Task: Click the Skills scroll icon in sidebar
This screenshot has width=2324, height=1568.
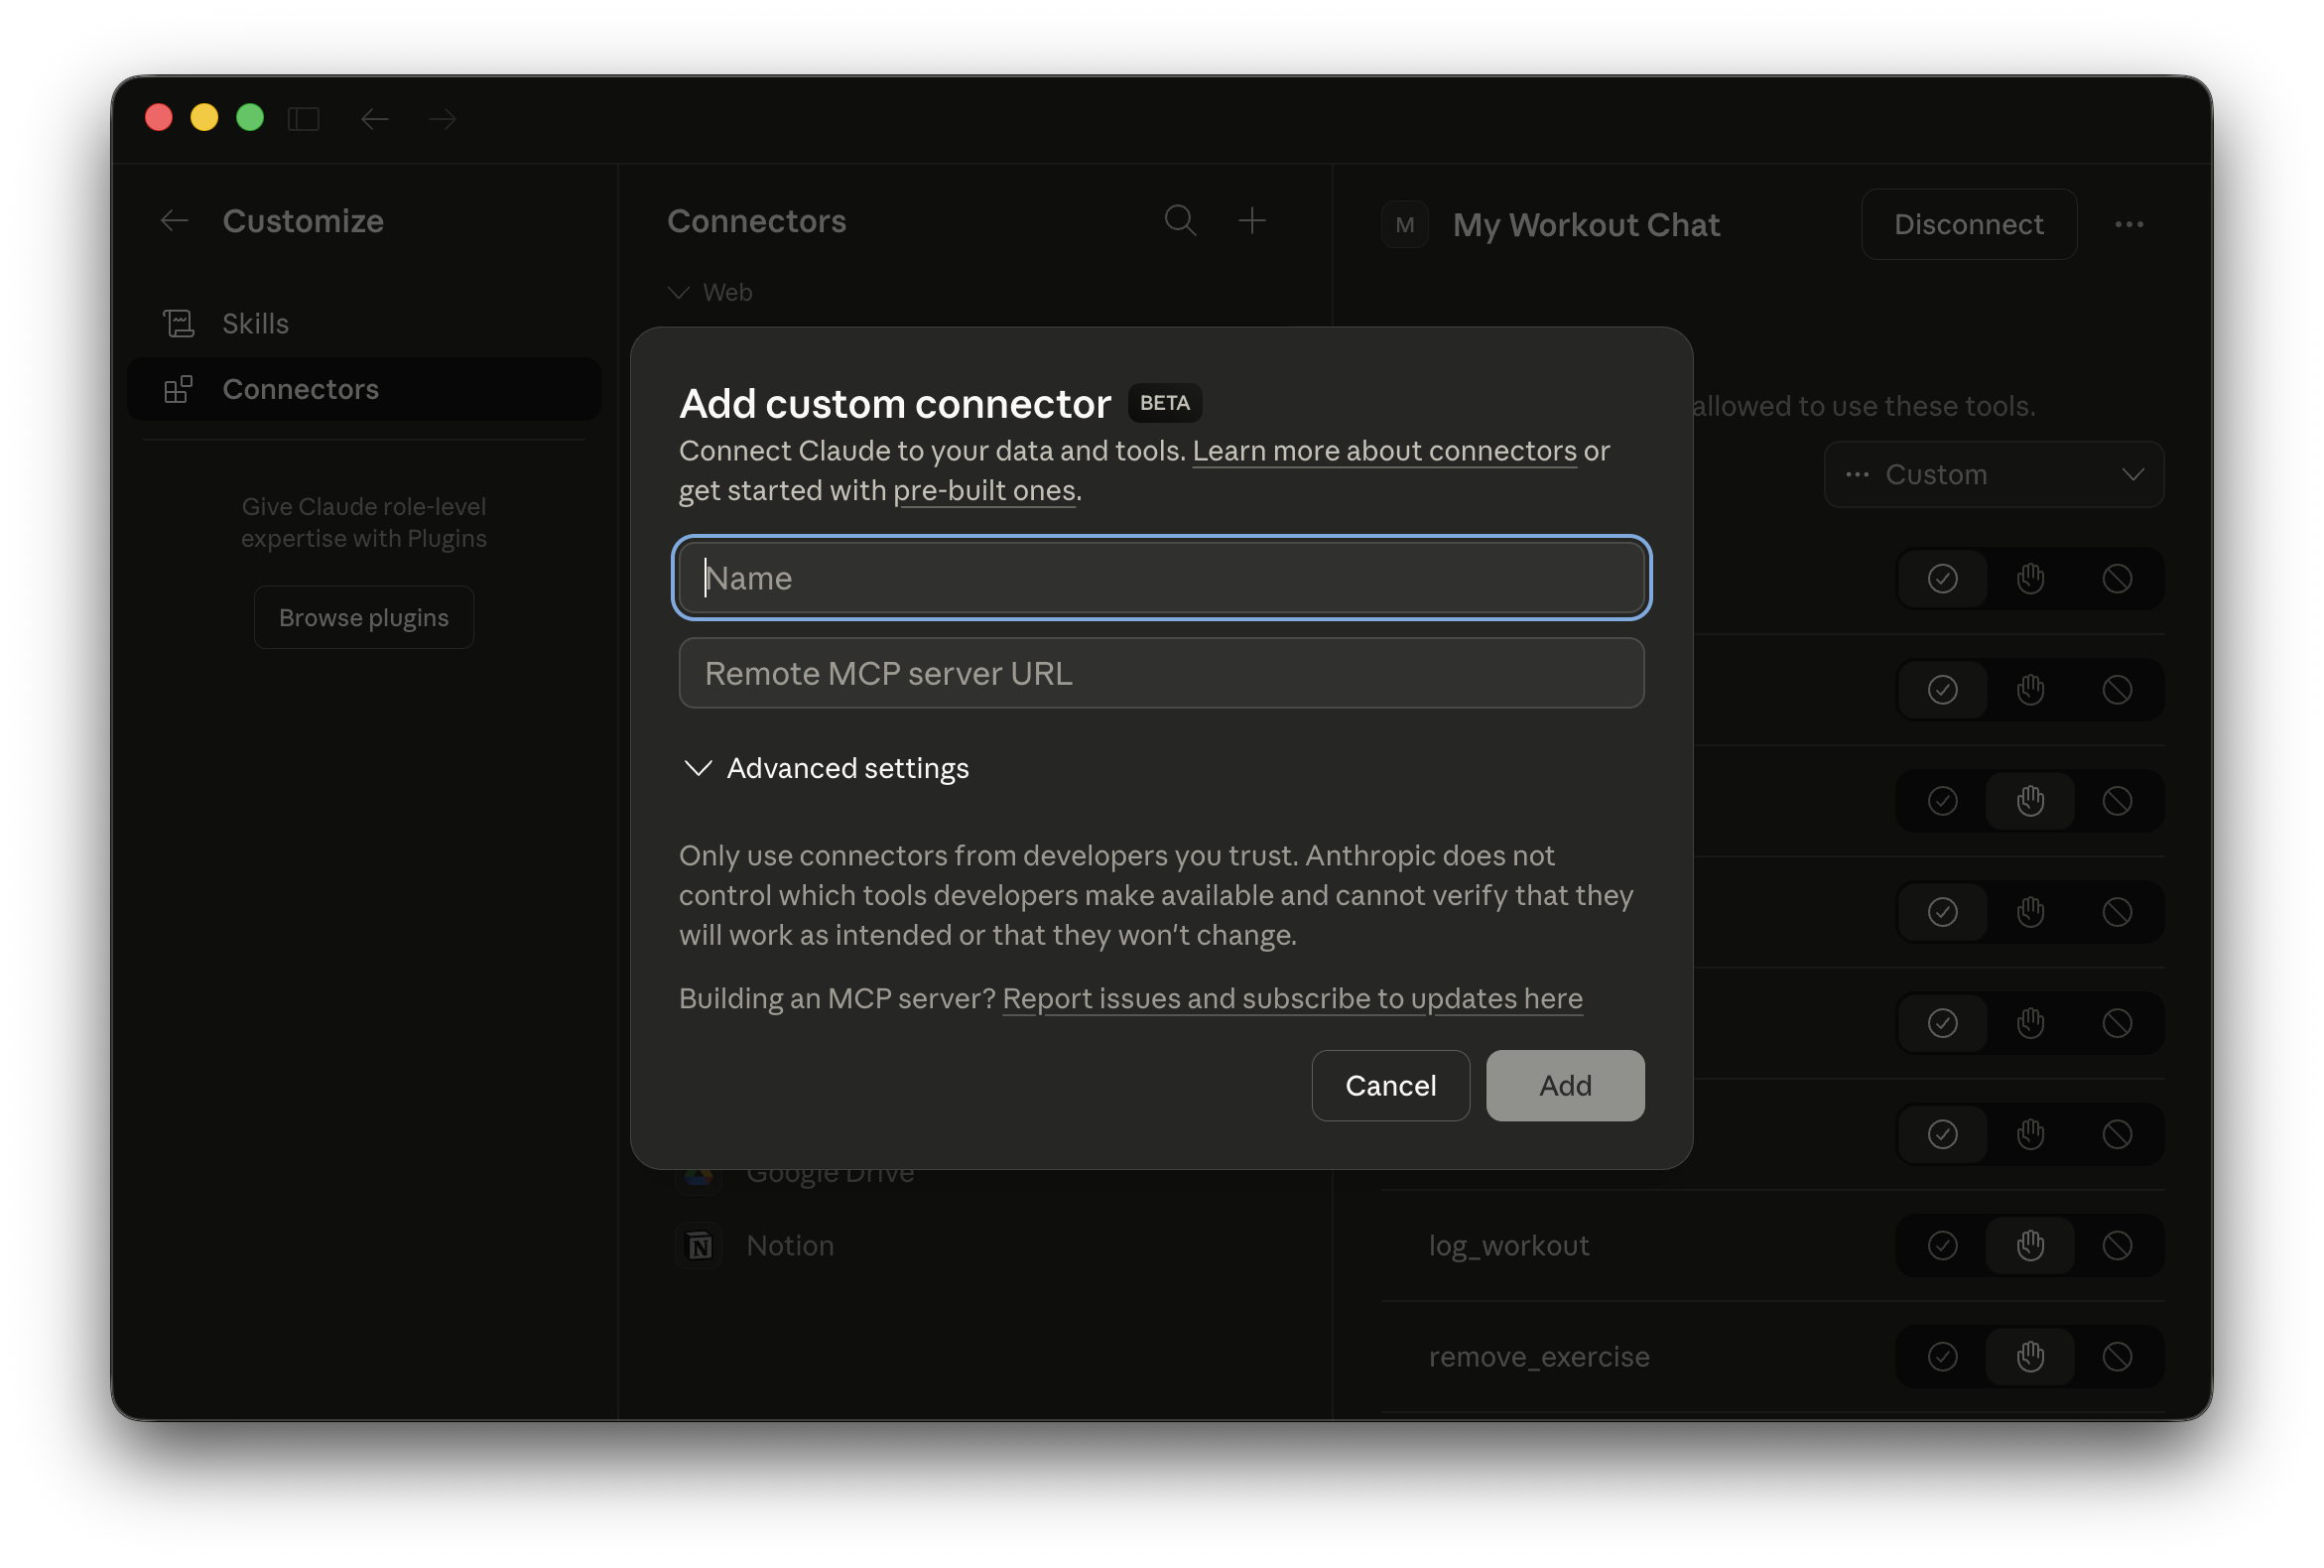Action: tap(179, 323)
